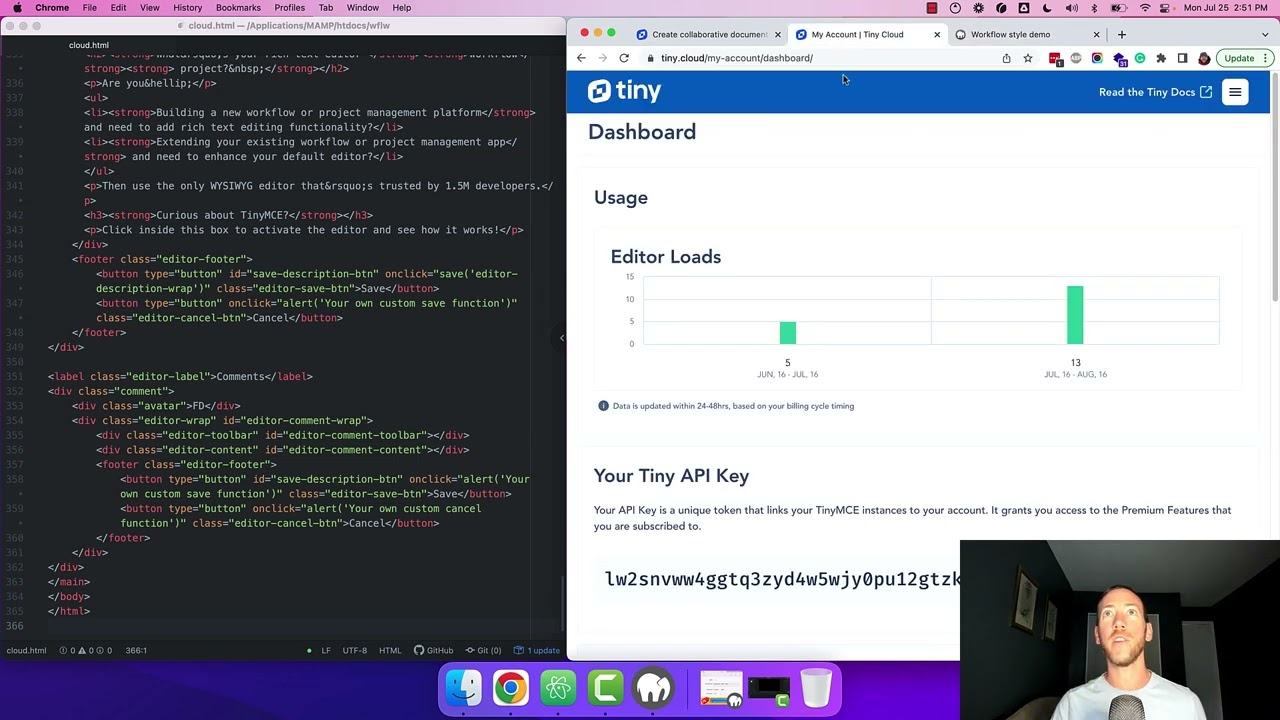The image size is (1280, 720).
Task: Open the Bookmarks menu
Action: click(238, 8)
